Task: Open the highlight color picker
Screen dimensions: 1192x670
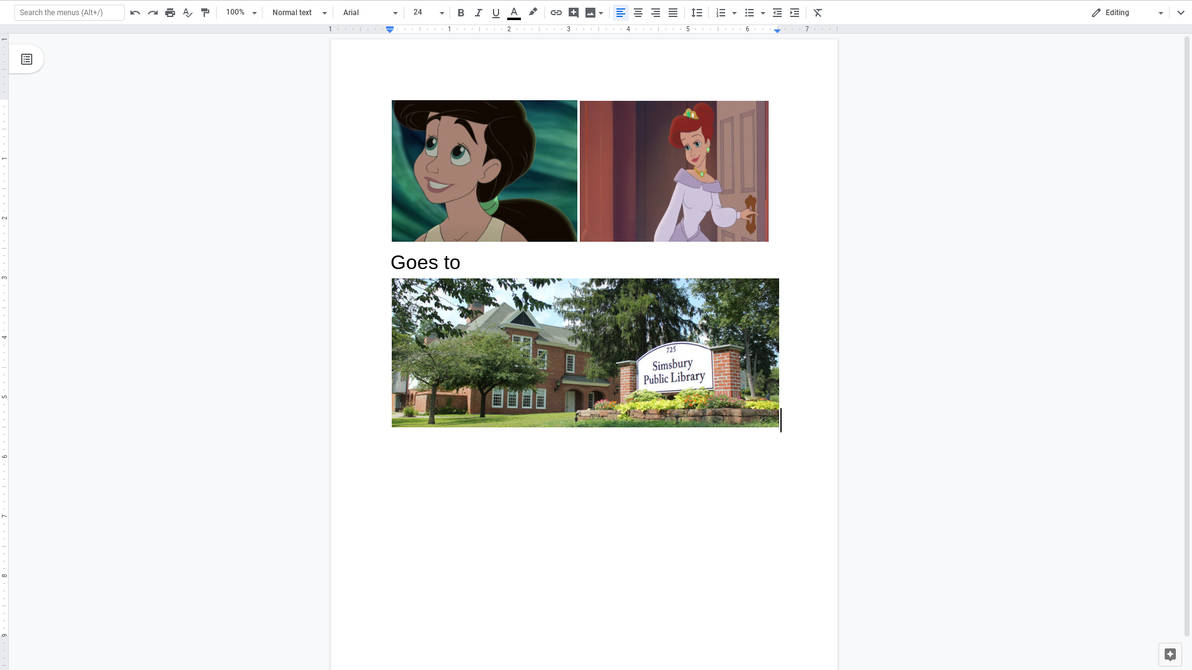Action: pos(533,13)
